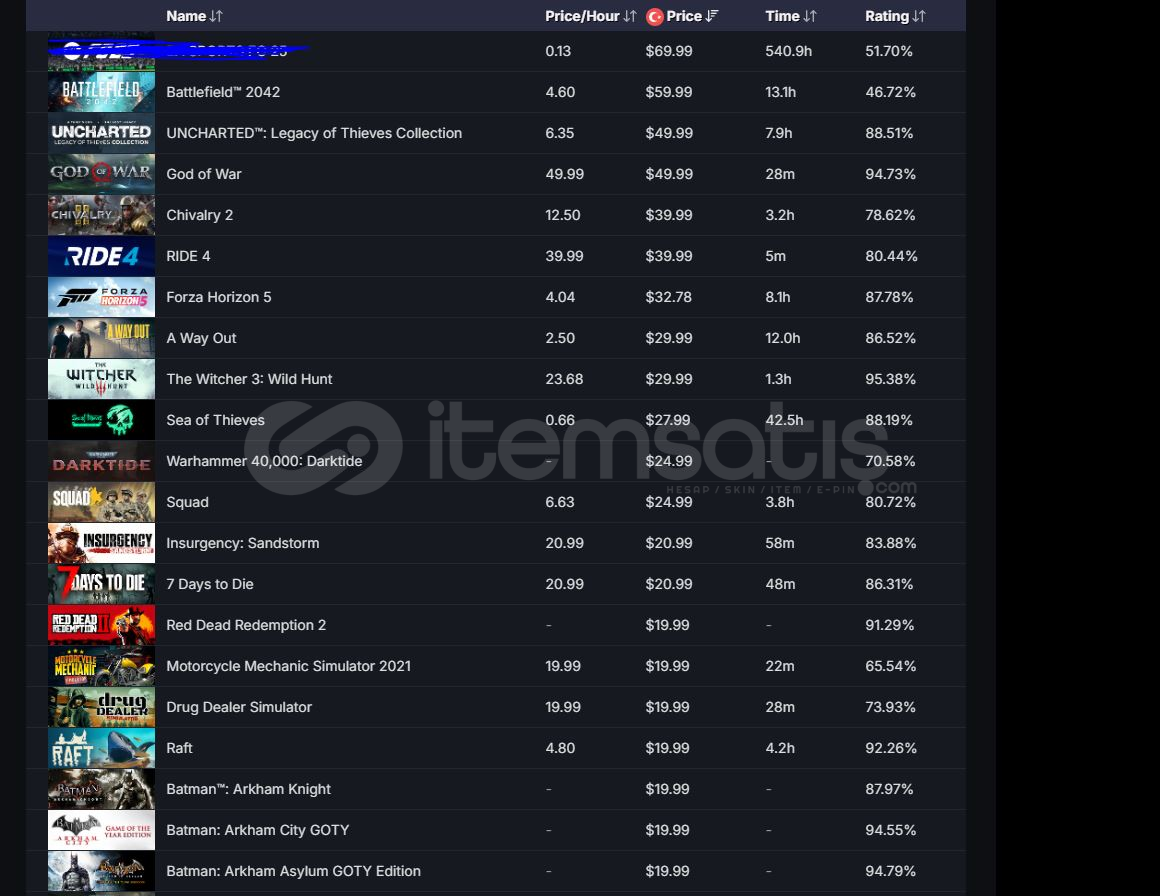Click the Price/Hour sort arrows icon

point(629,16)
